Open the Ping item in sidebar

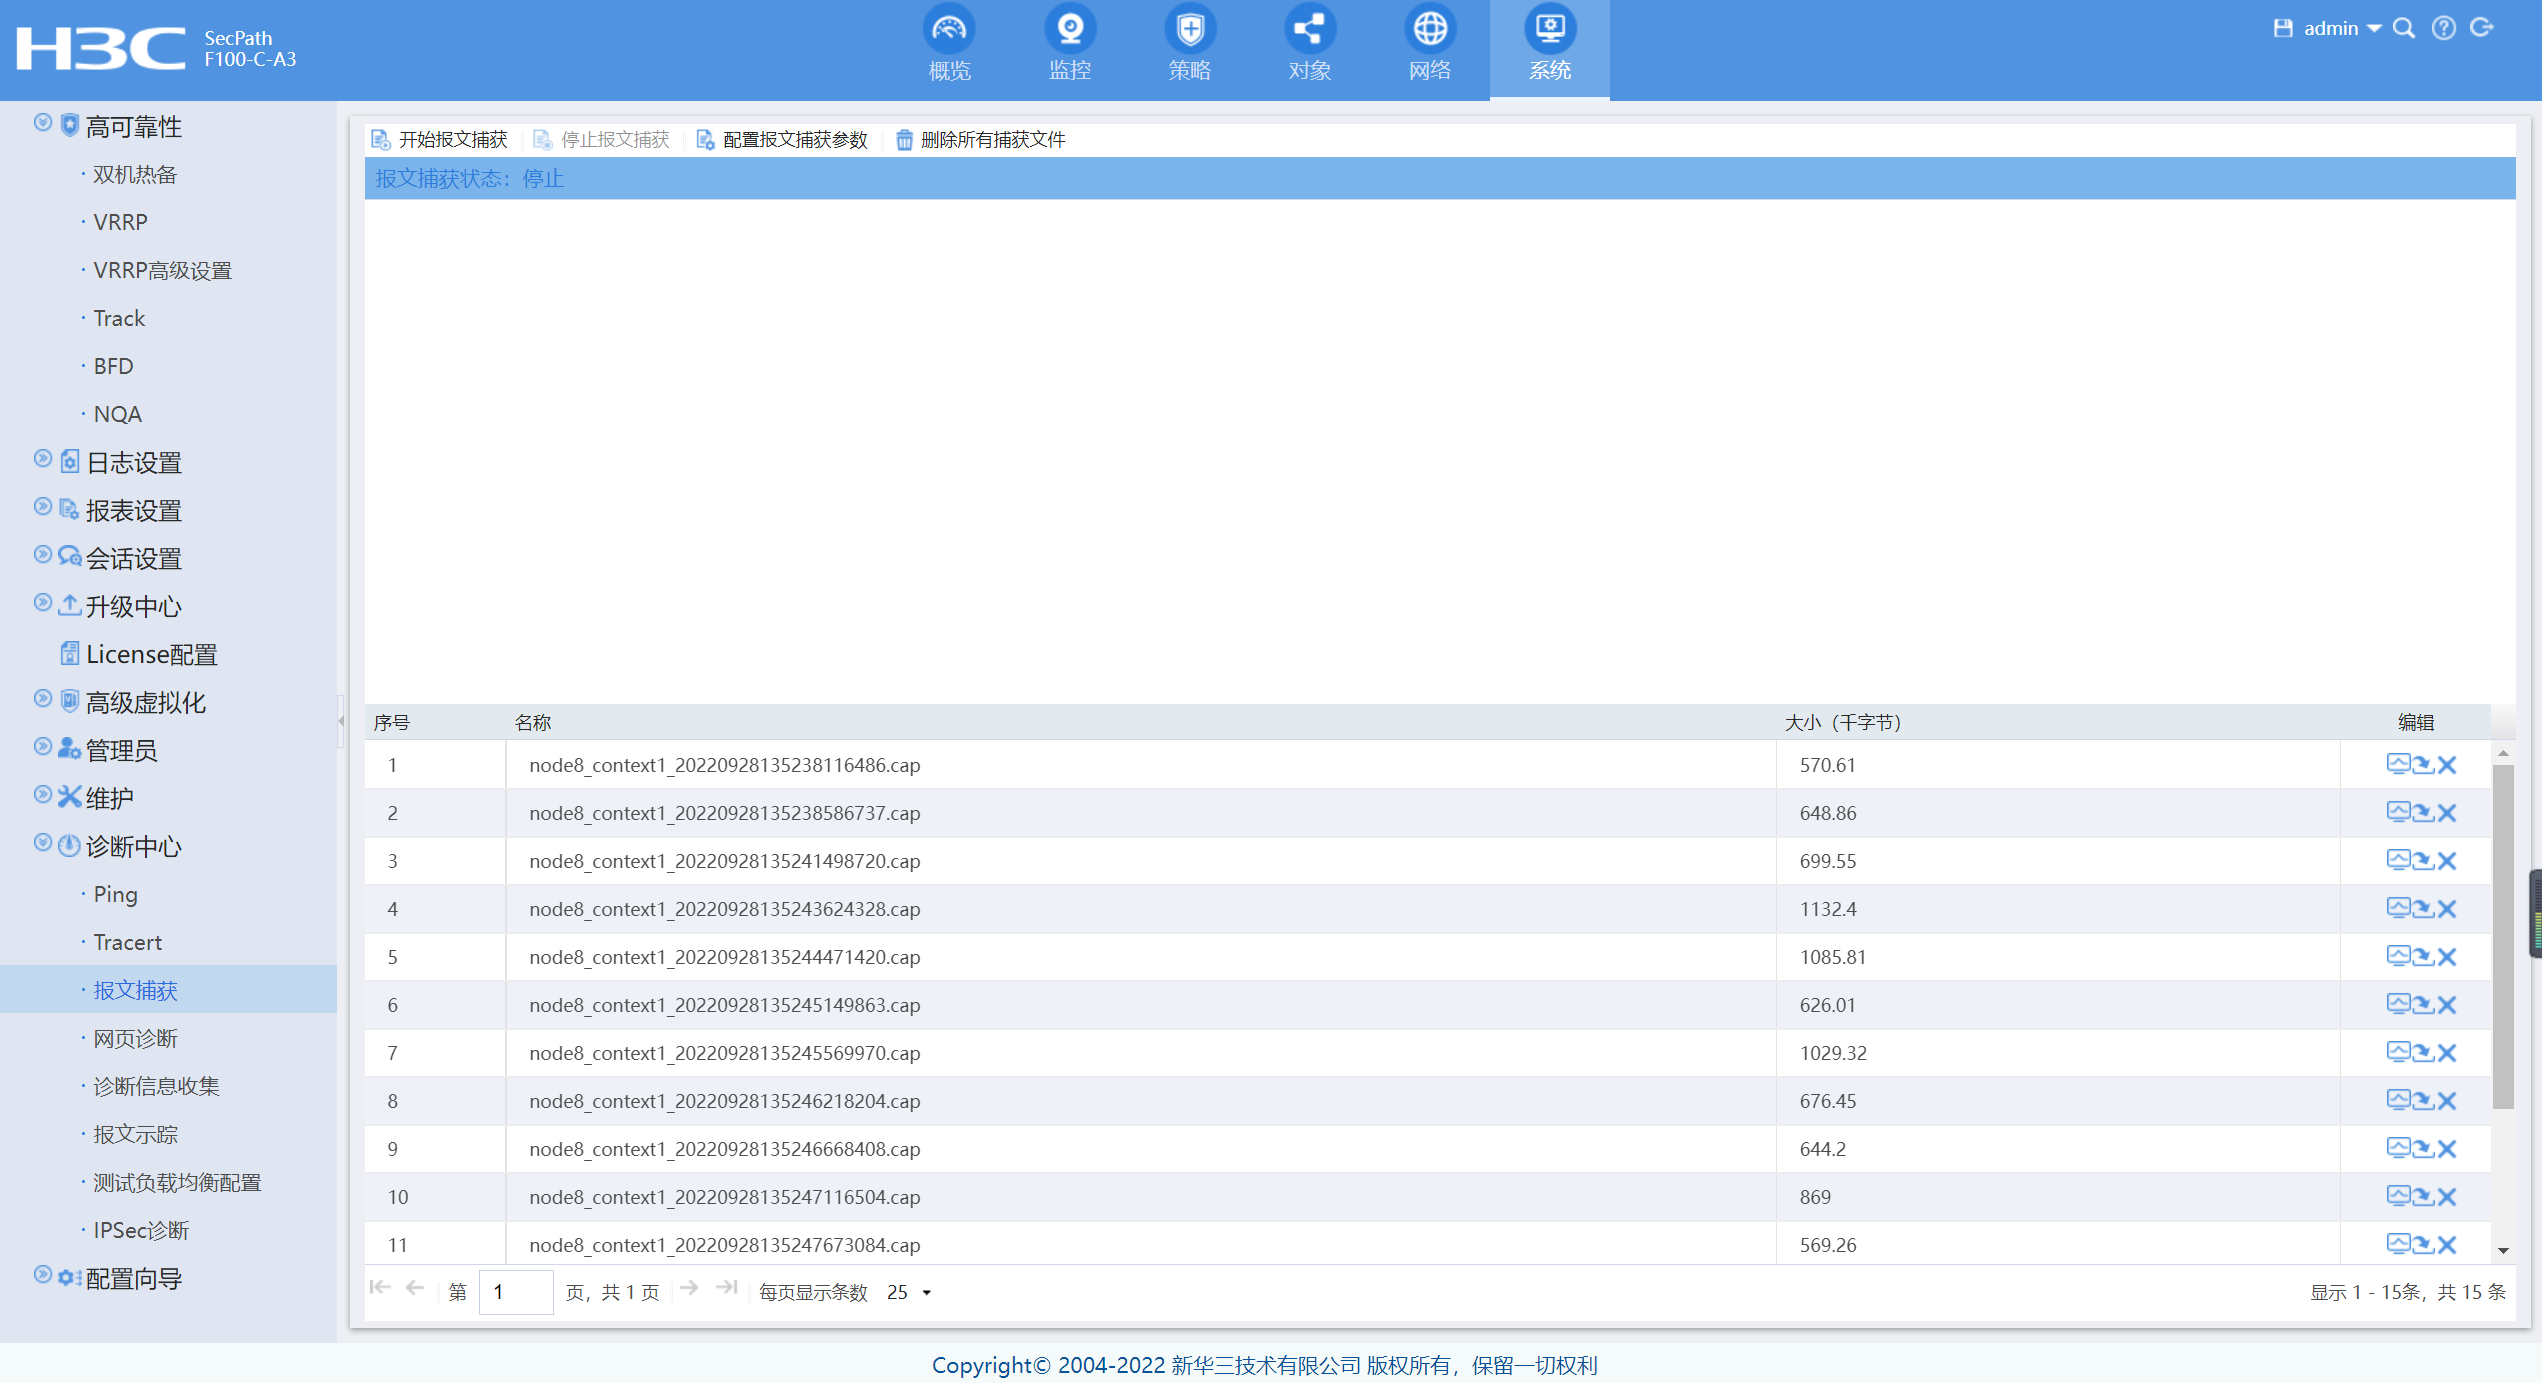click(x=115, y=894)
